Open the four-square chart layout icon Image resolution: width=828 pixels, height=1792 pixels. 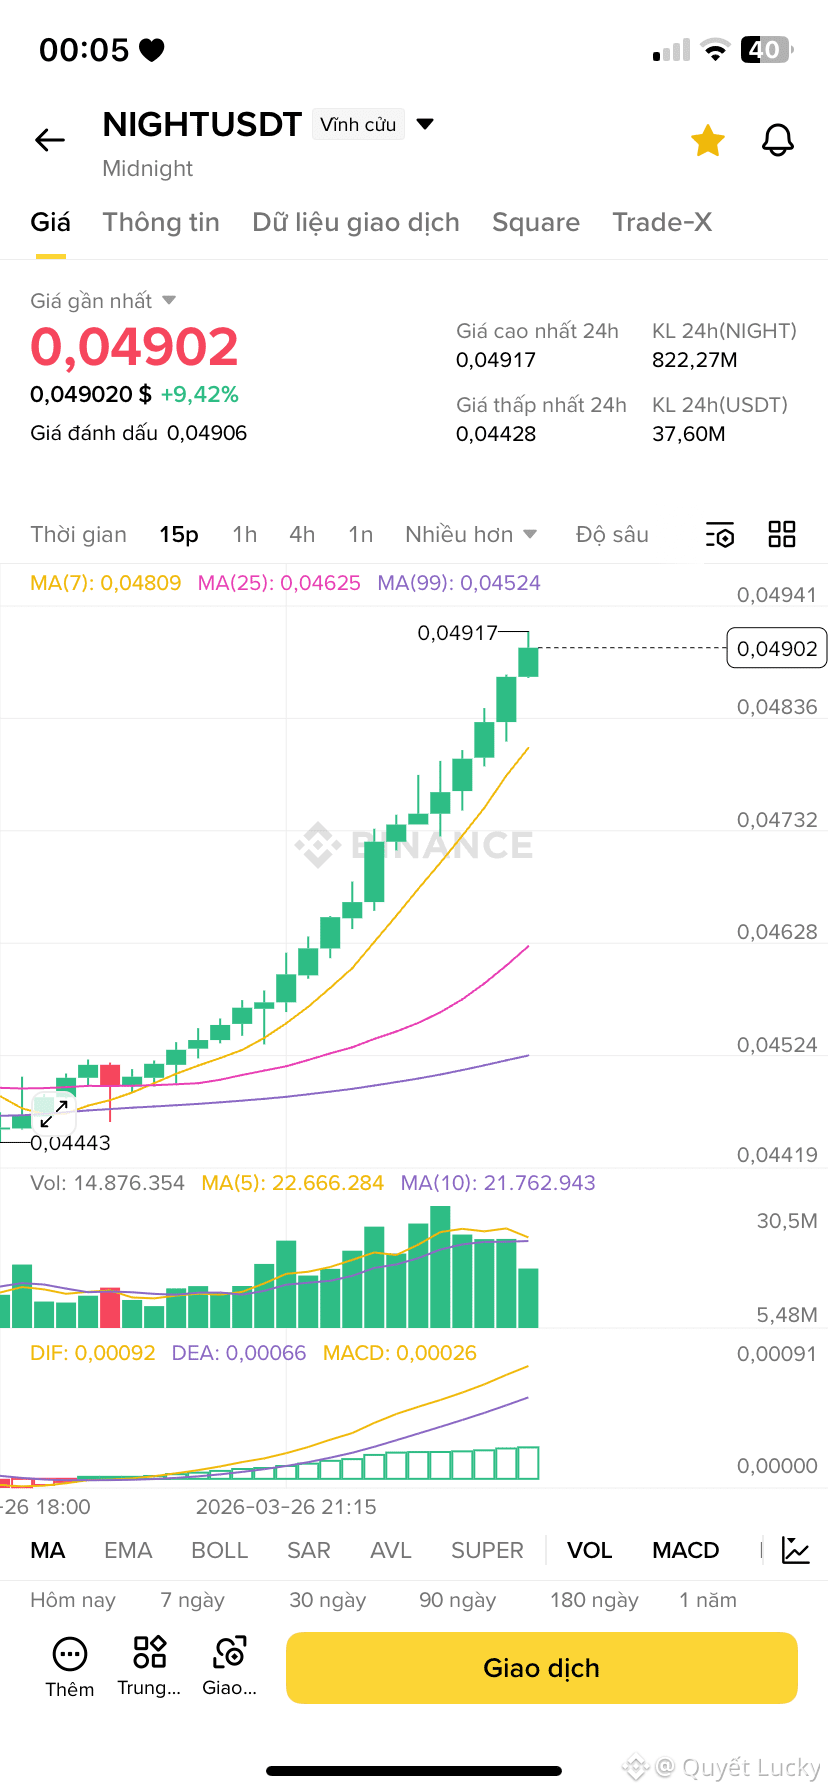coord(782,534)
